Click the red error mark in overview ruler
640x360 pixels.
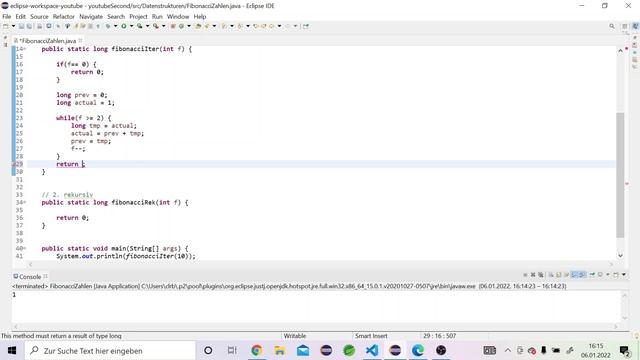coord(627,184)
